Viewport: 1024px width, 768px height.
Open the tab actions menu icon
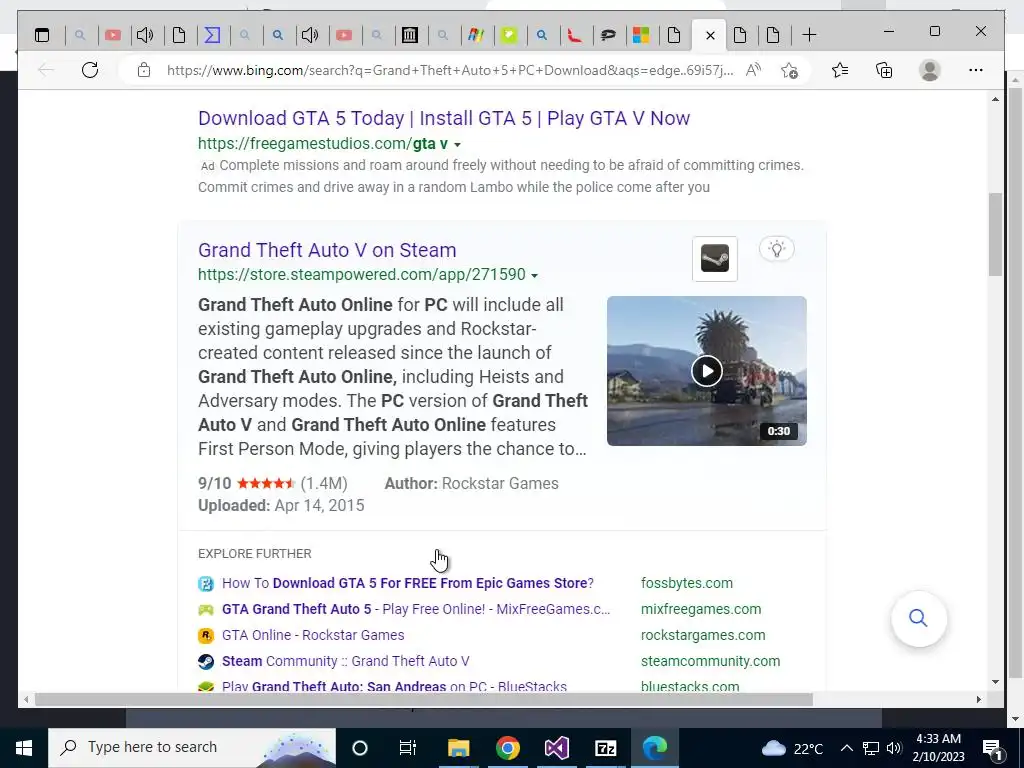pos(42,35)
